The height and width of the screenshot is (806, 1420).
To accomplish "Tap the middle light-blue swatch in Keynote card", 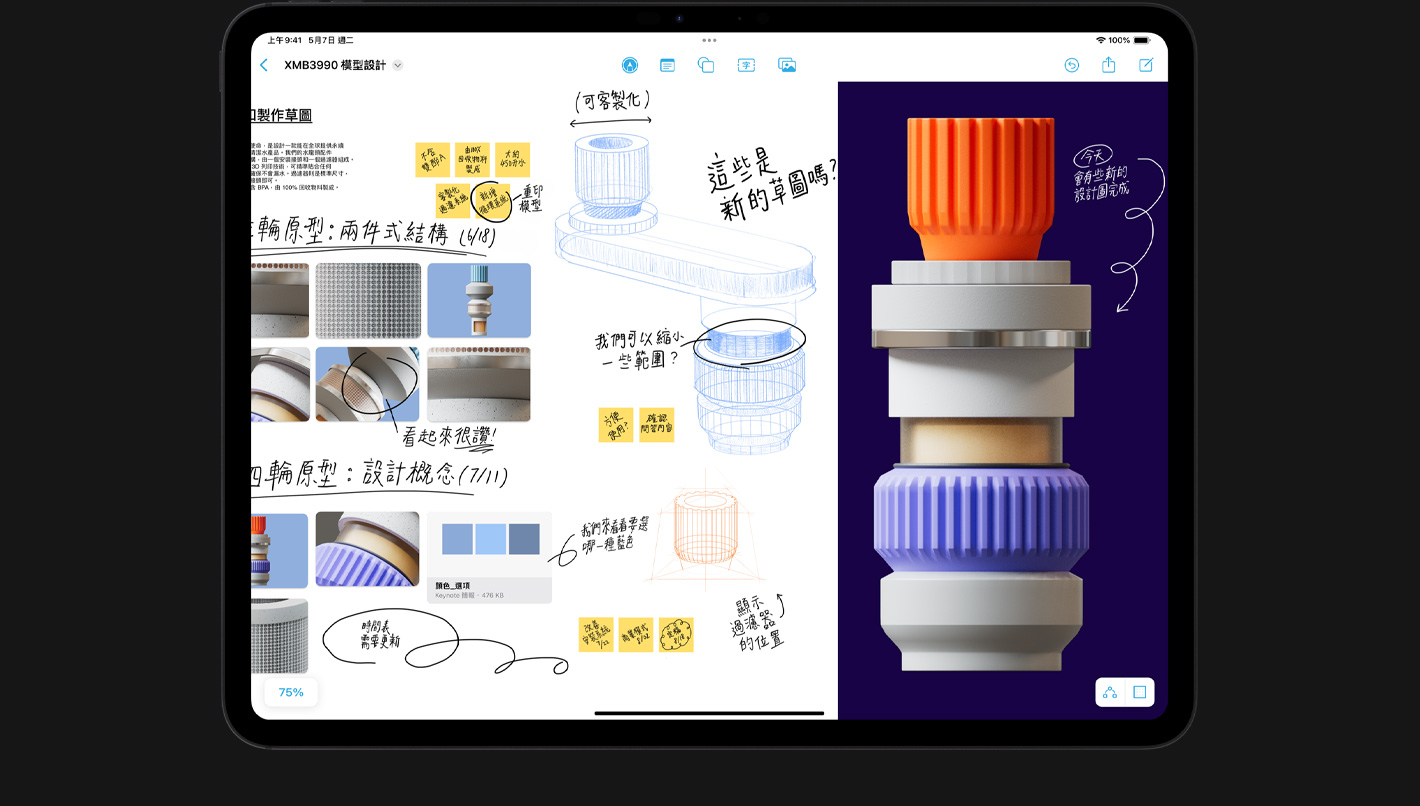I will click(x=490, y=539).
